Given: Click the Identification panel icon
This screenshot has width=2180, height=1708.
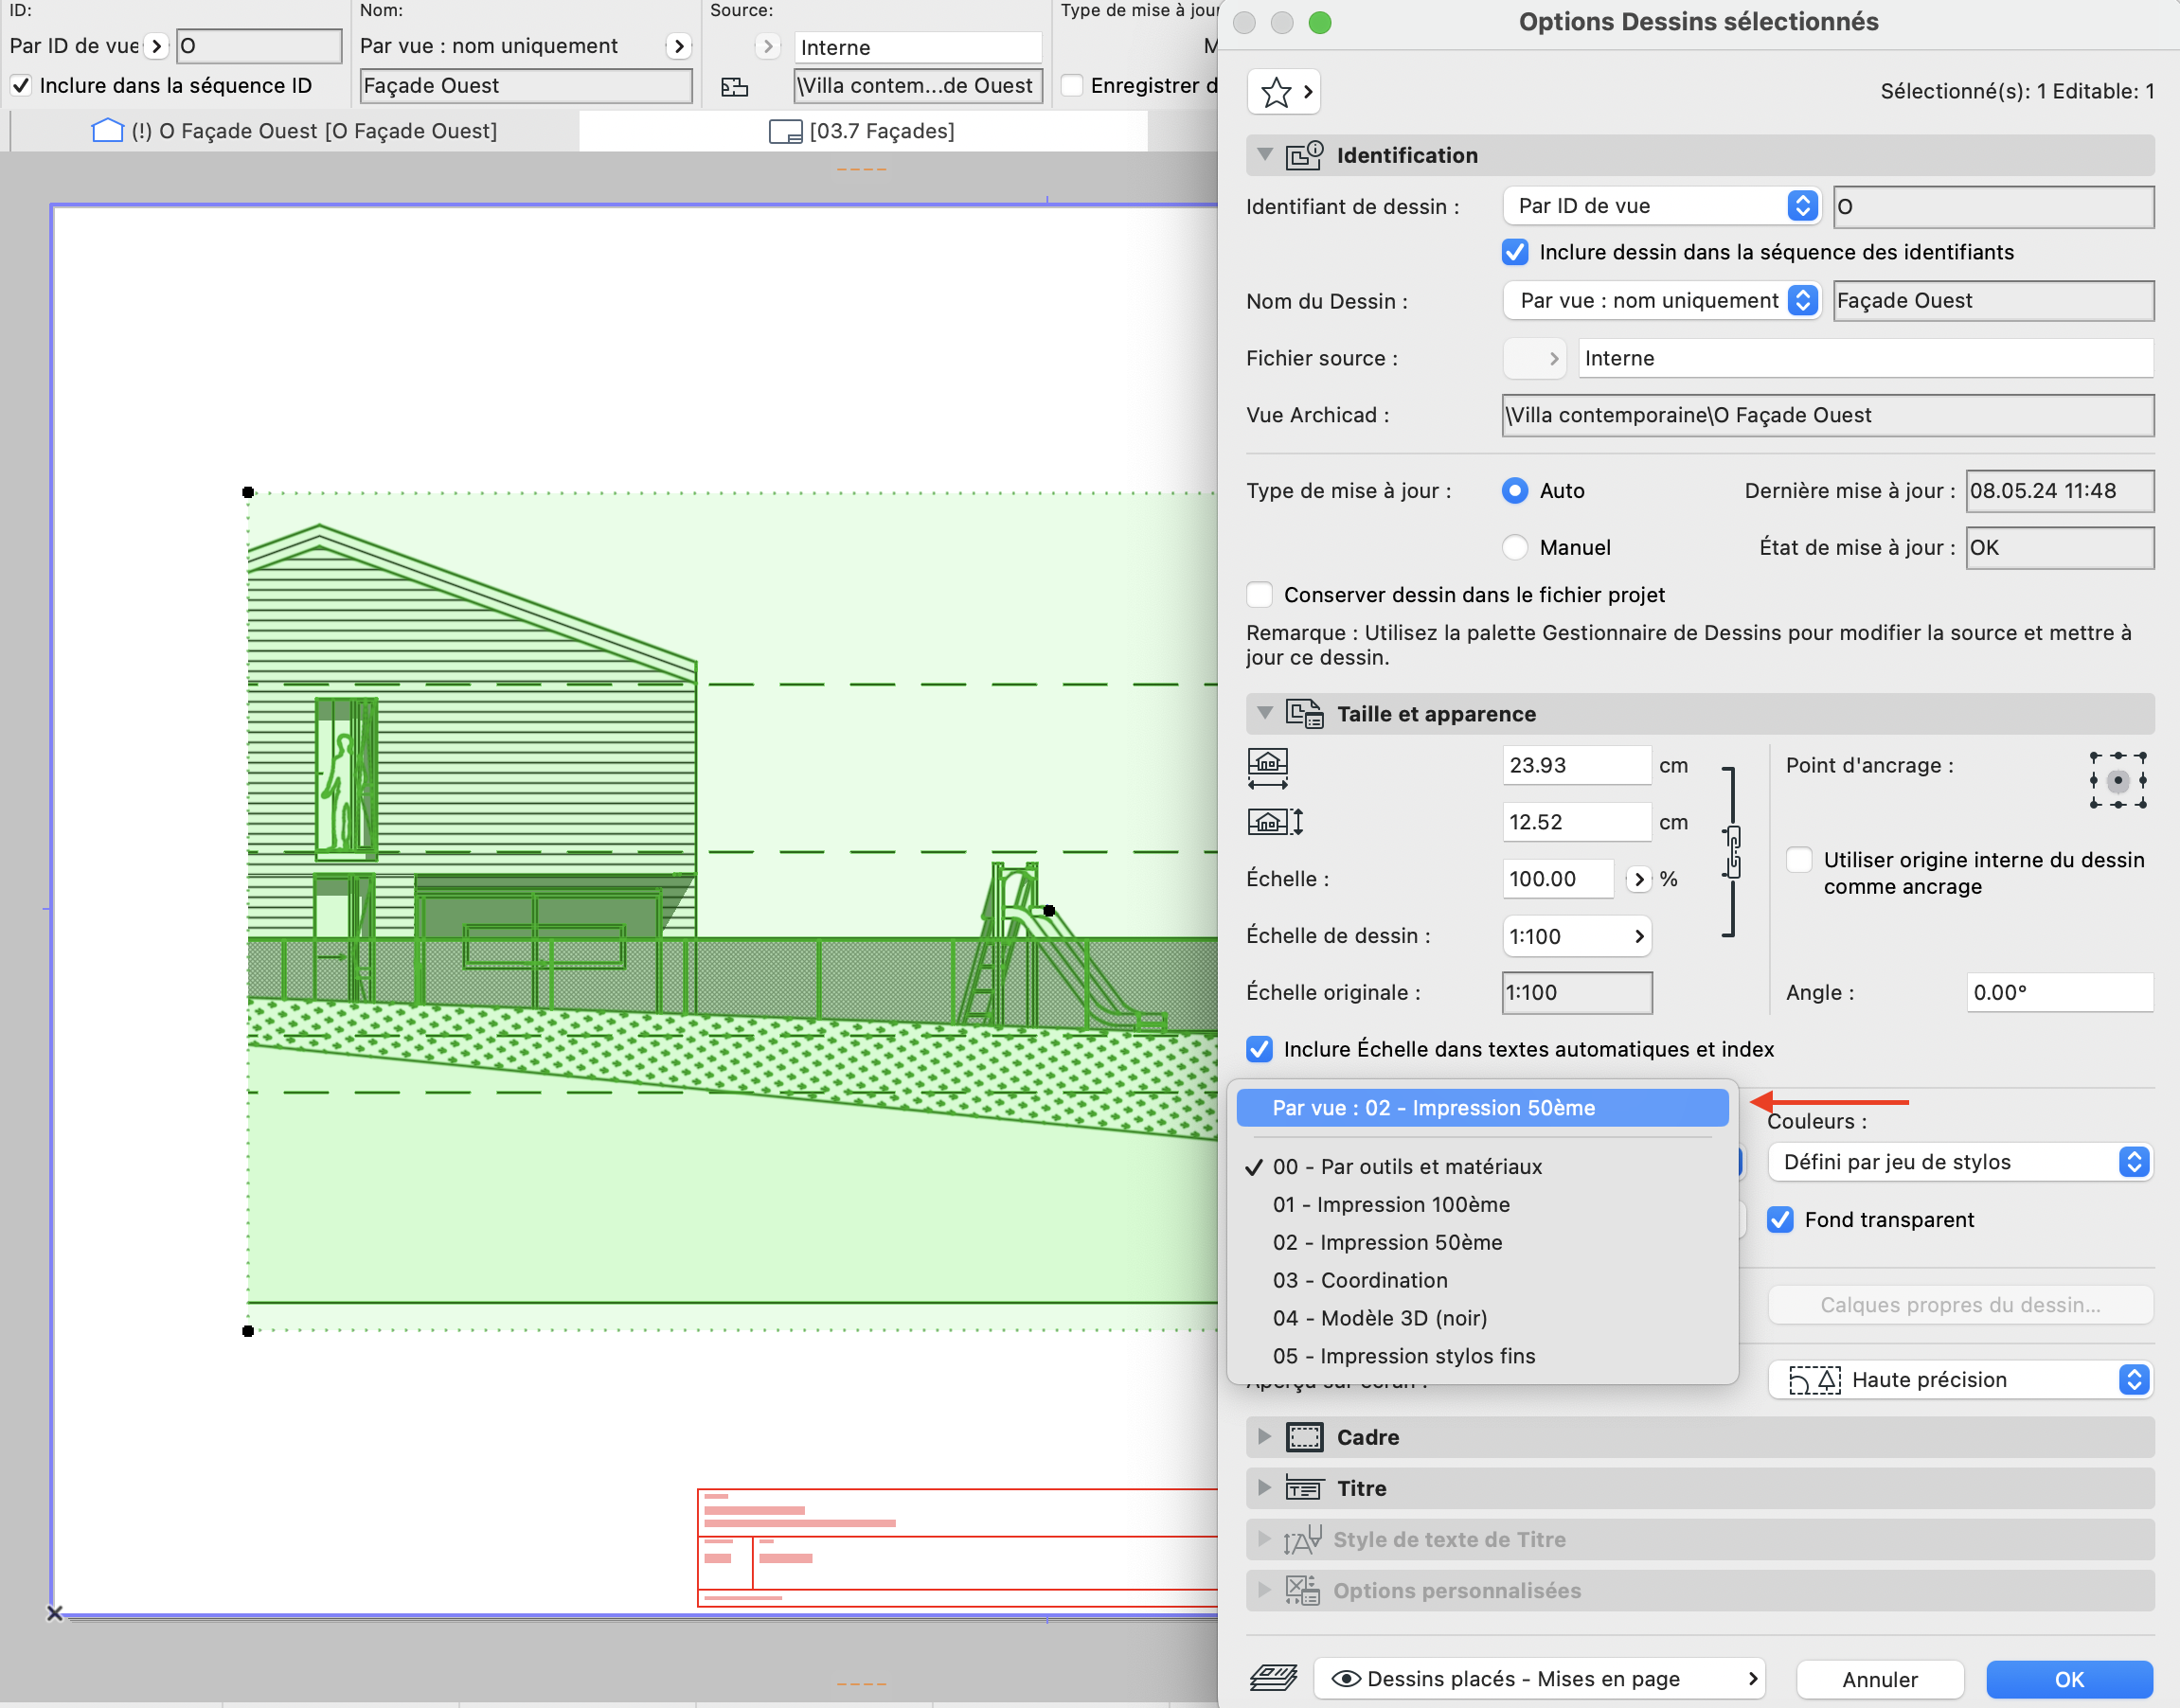Looking at the screenshot, I should click(1305, 155).
